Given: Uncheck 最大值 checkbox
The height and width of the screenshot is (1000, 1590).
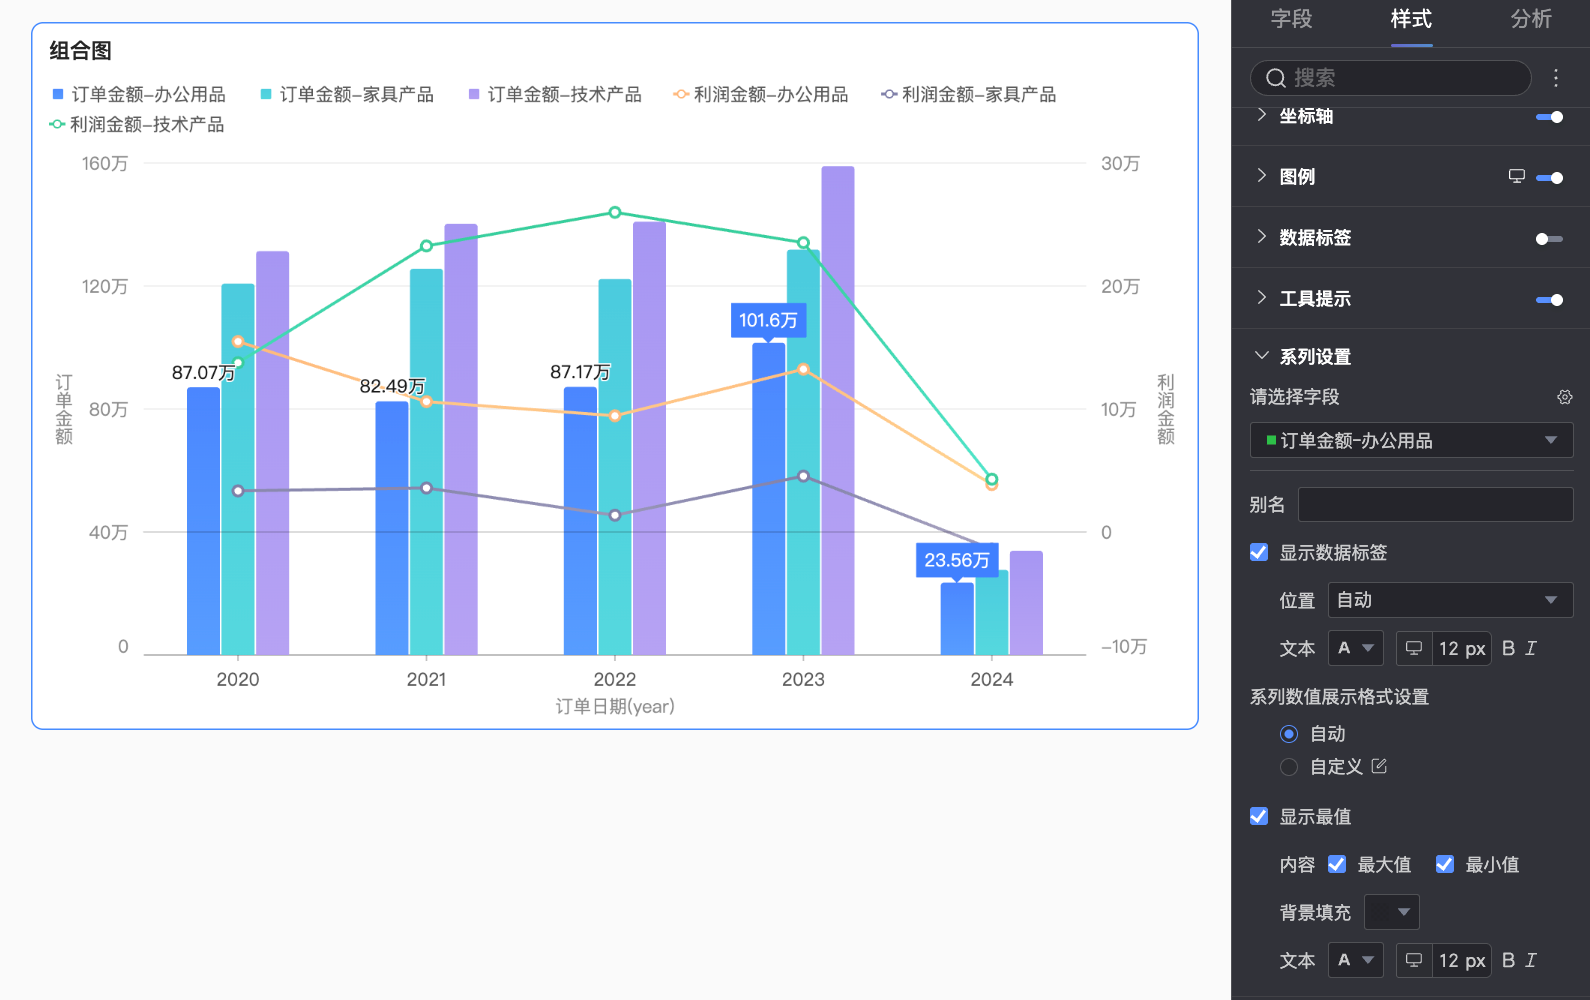Looking at the screenshot, I should pyautogui.click(x=1337, y=864).
